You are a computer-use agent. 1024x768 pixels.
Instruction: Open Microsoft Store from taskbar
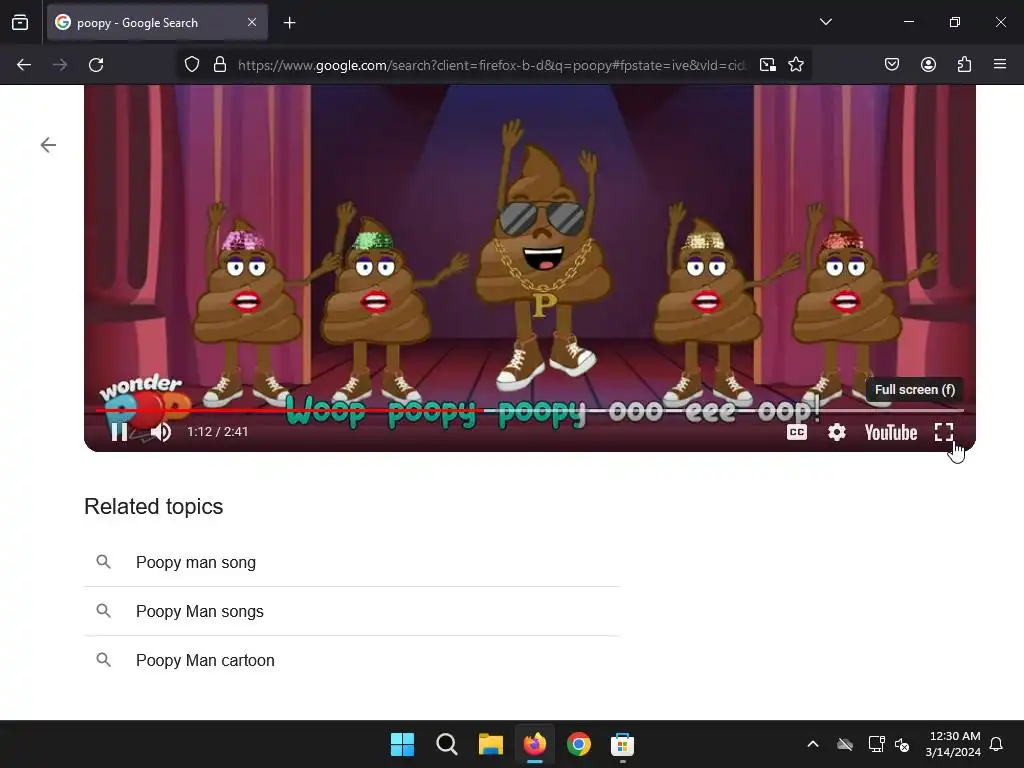(622, 744)
